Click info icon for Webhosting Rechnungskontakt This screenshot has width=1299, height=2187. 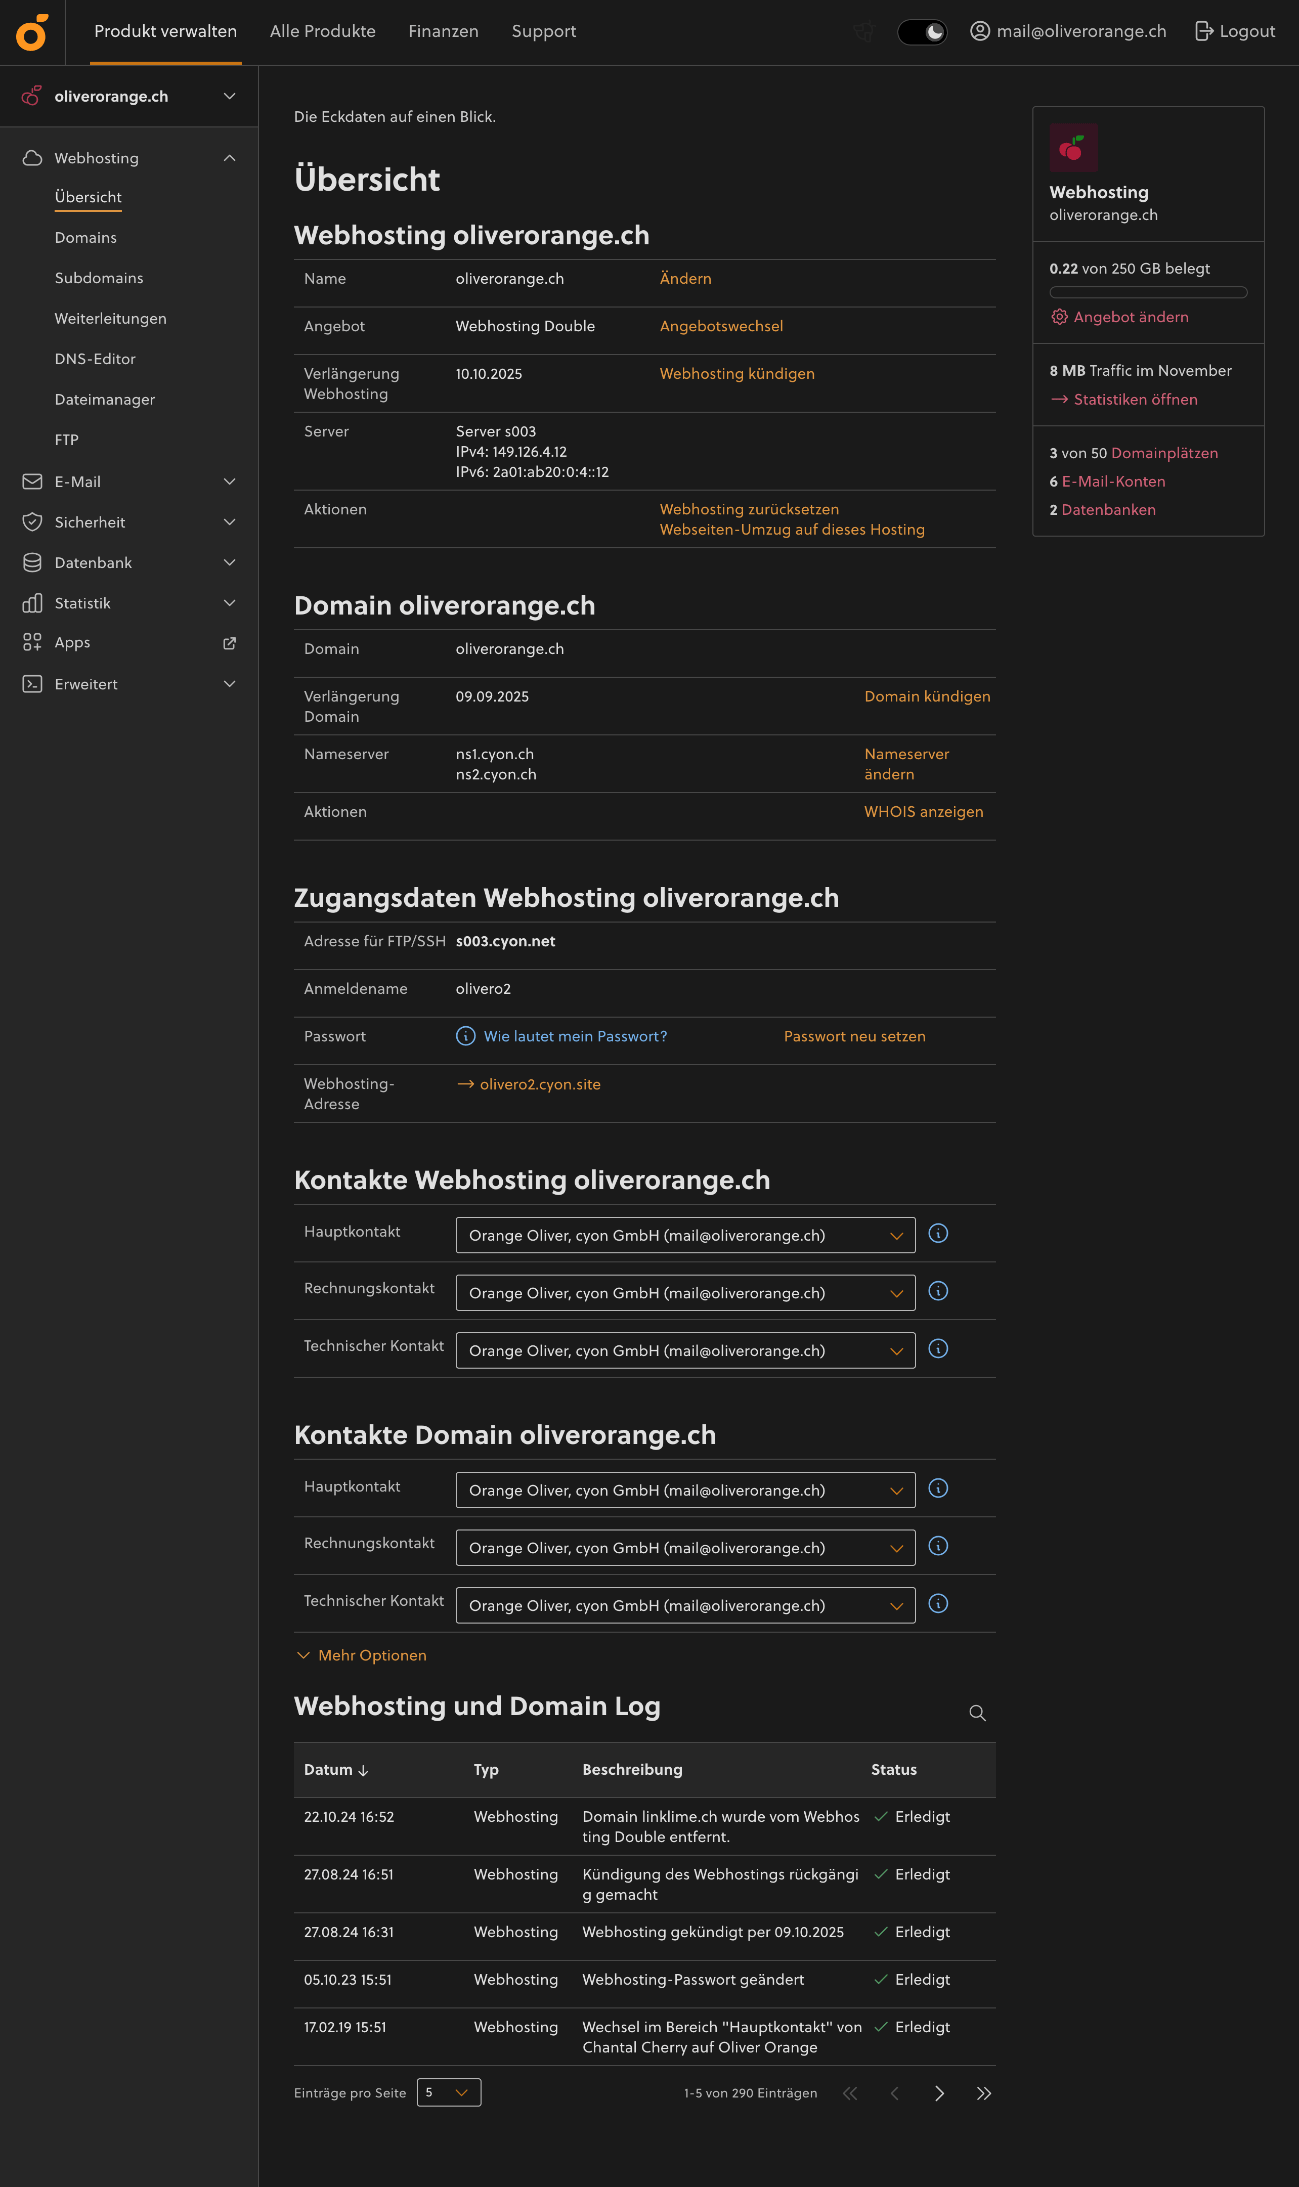(938, 1291)
